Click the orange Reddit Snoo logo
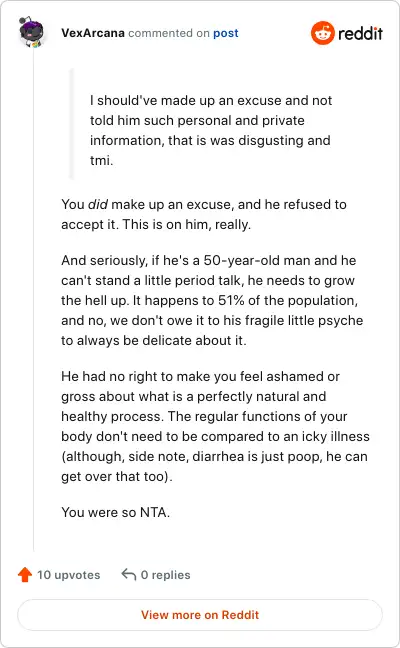Screen dimensions: 400x648 [323, 33]
